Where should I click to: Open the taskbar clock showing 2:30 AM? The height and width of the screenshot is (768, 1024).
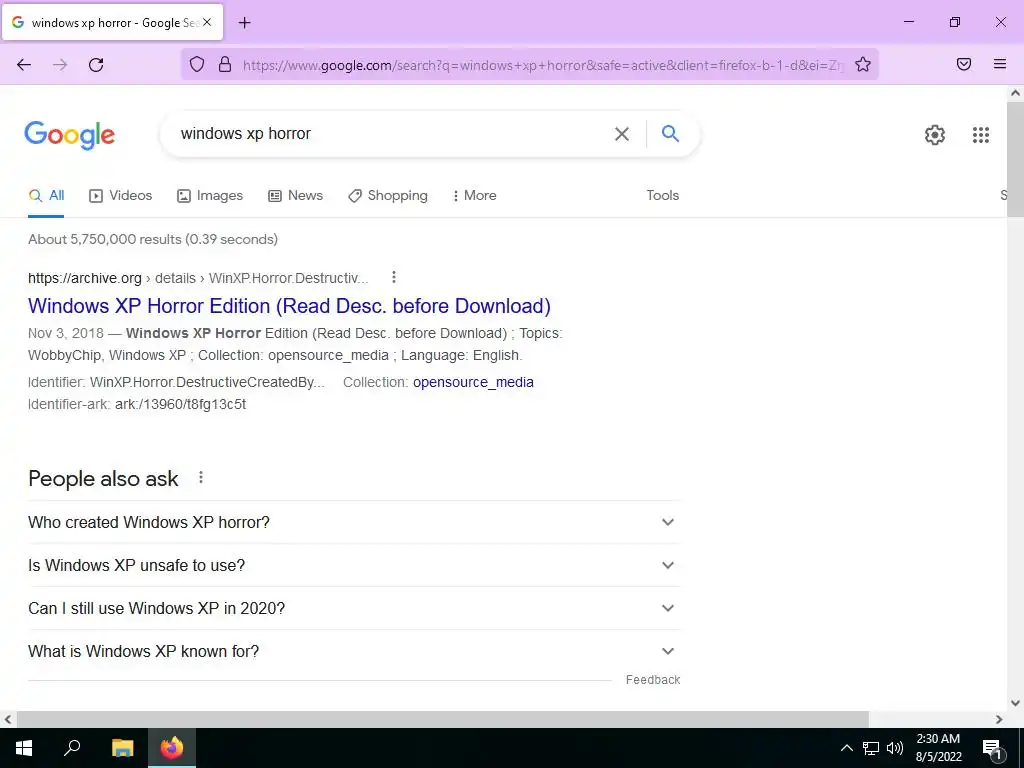coord(938,748)
